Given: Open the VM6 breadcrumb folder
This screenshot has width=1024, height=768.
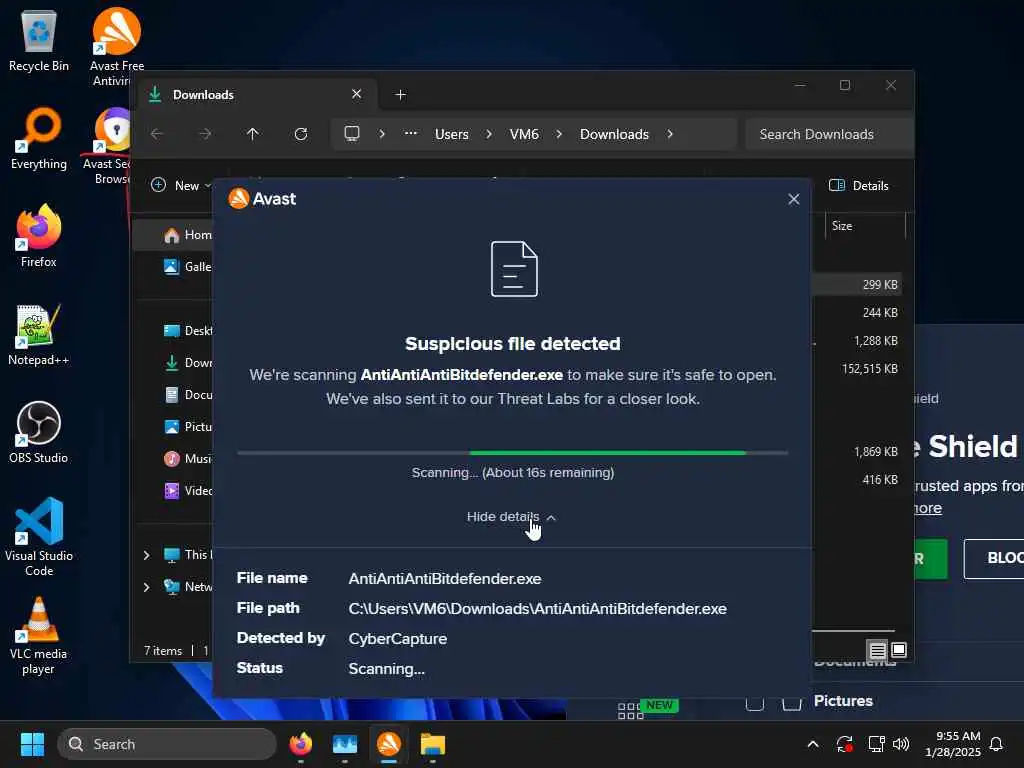Looking at the screenshot, I should 524,134.
